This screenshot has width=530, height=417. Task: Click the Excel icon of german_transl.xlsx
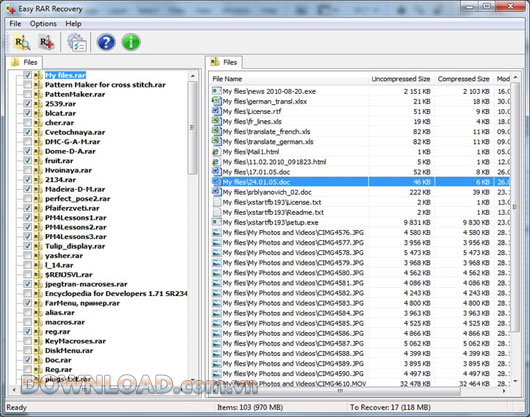(216, 101)
